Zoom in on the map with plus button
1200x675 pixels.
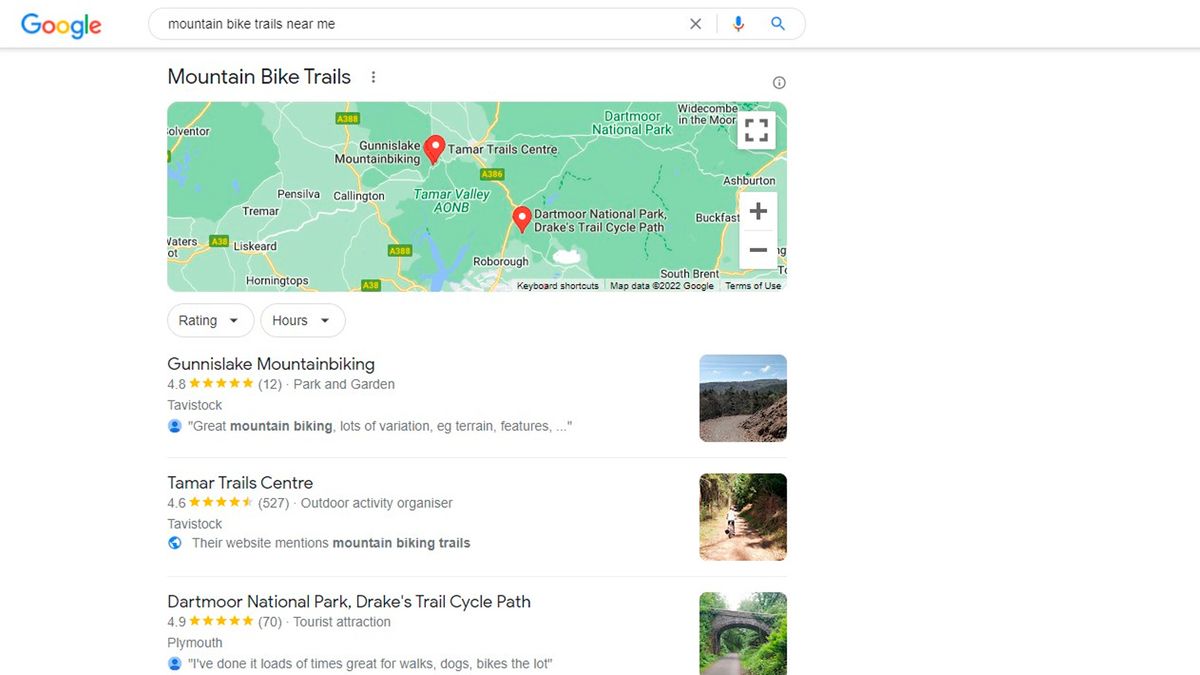point(758,210)
